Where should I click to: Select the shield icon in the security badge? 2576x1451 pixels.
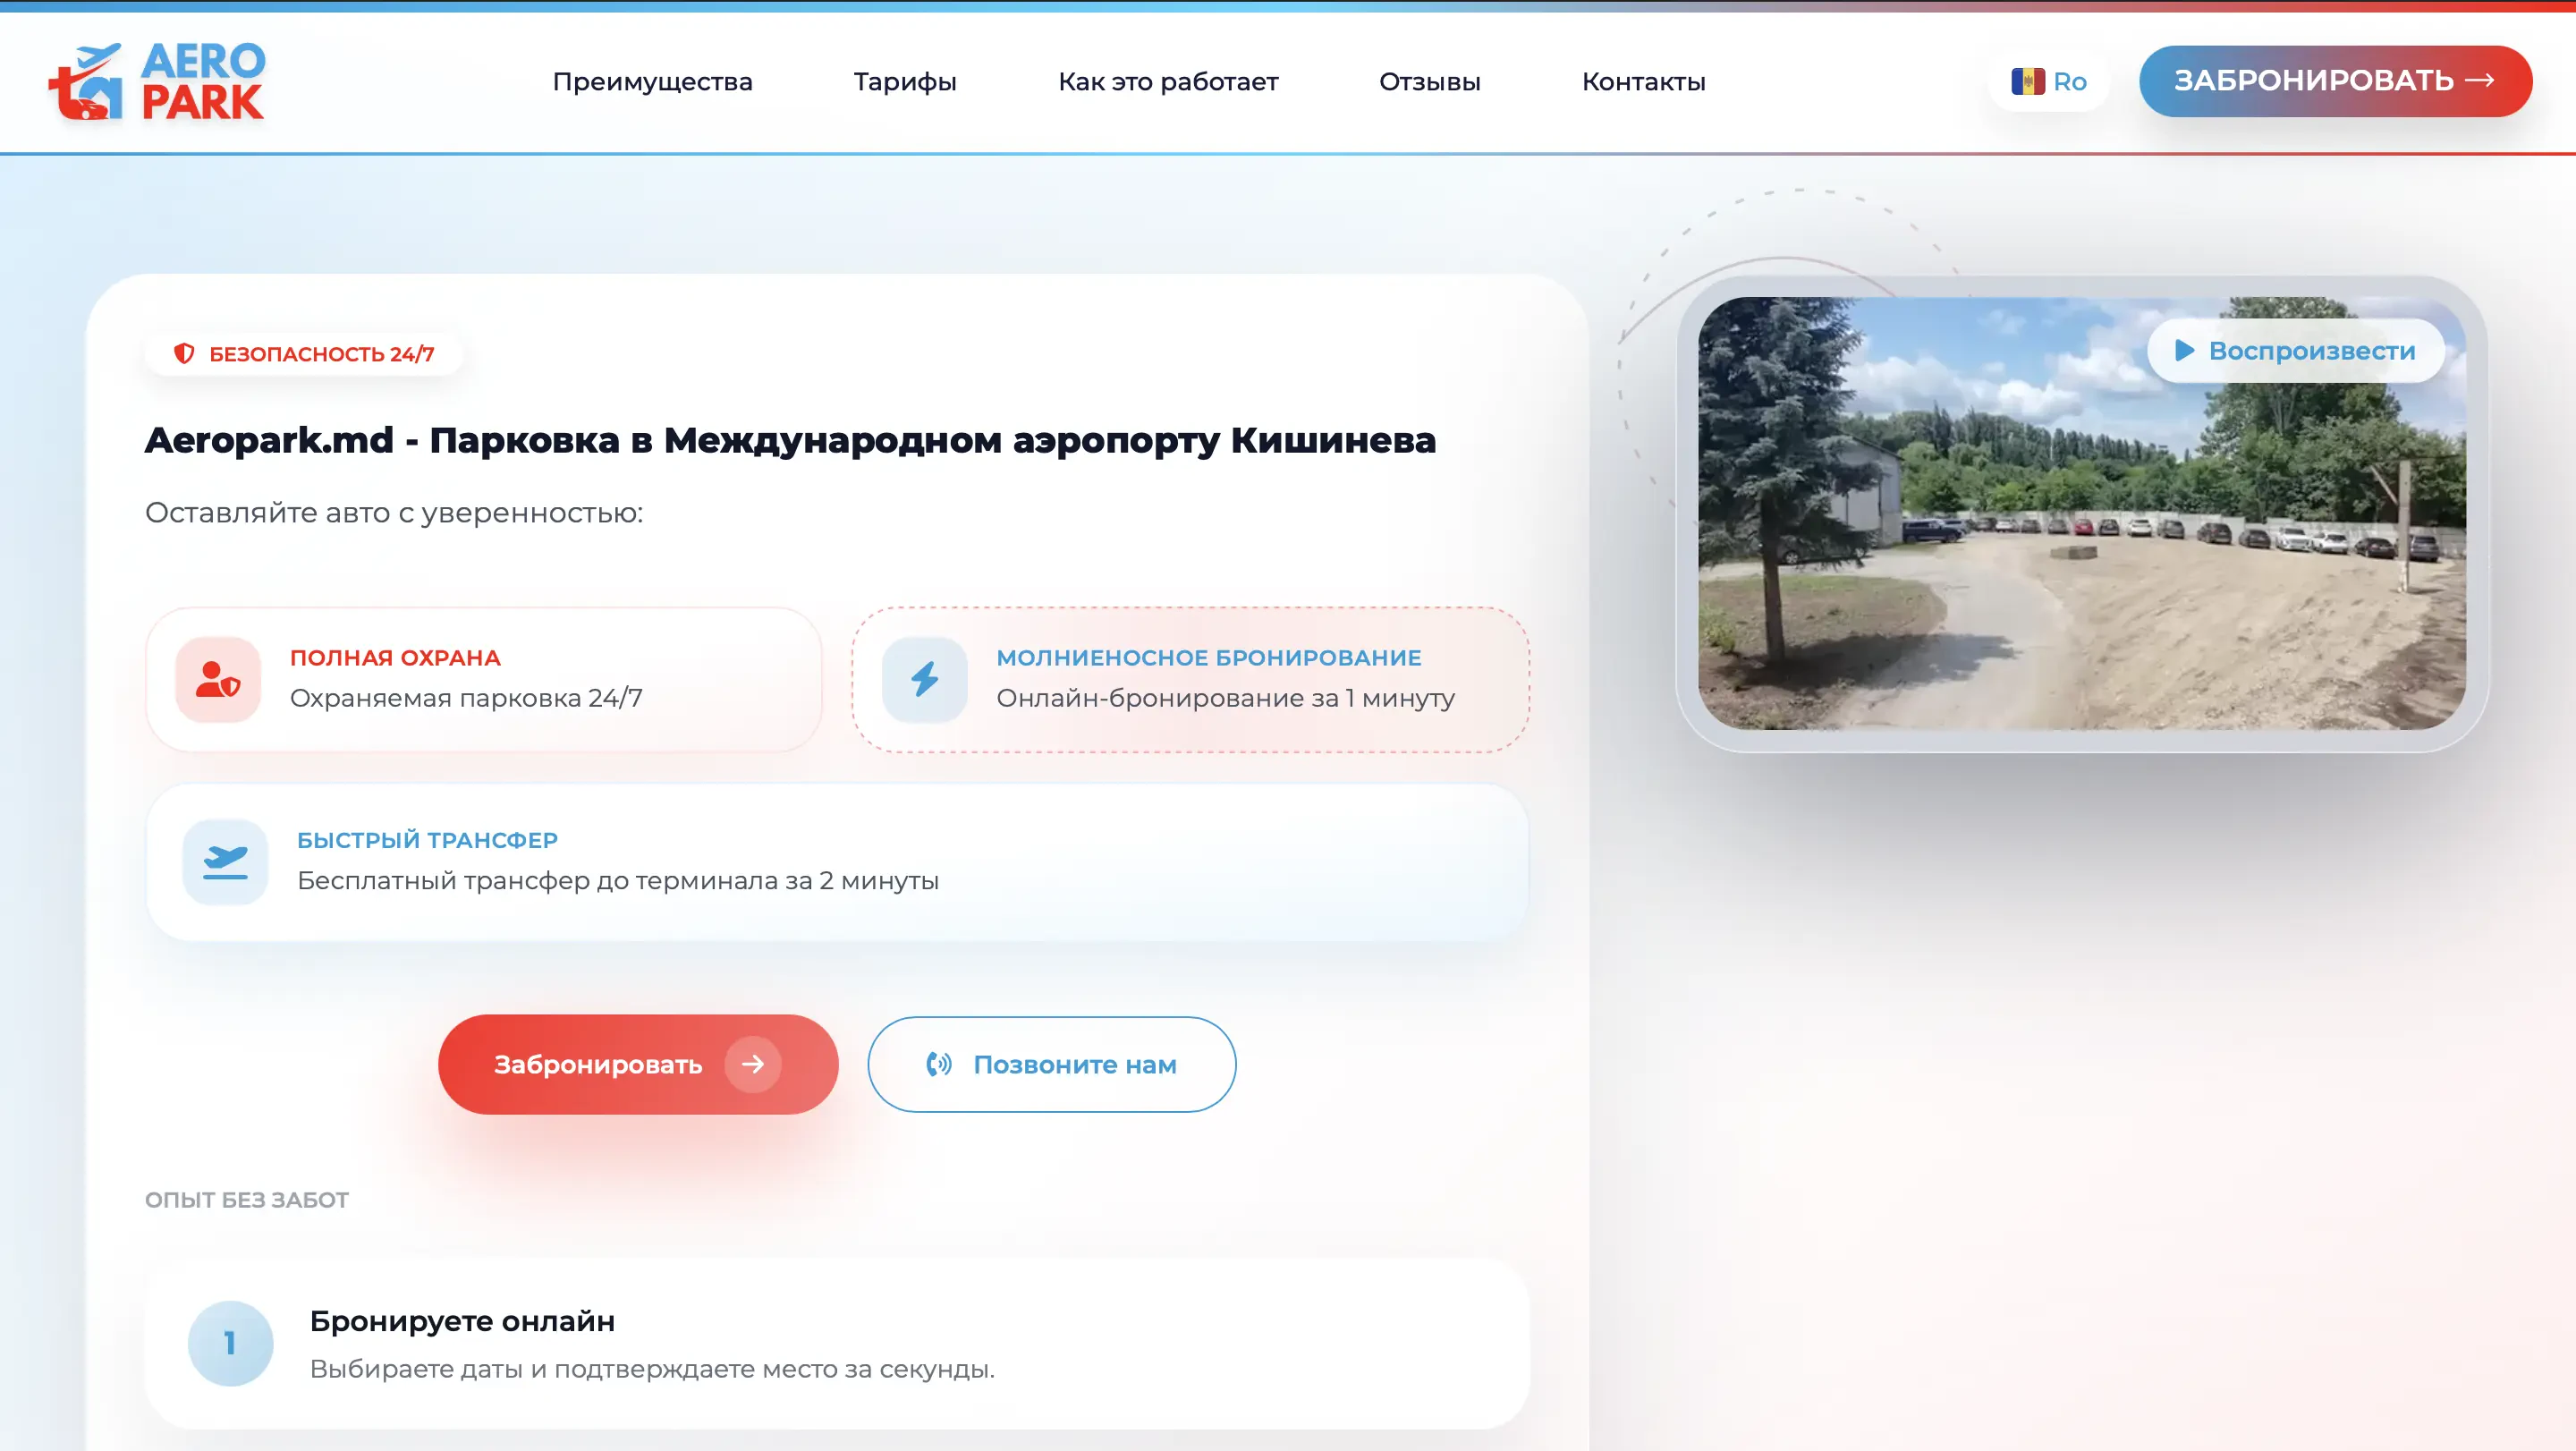pyautogui.click(x=184, y=352)
